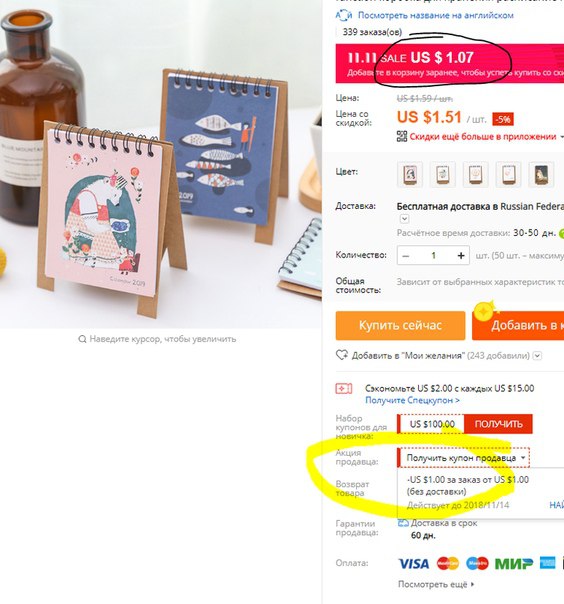This screenshot has width=564, height=604.
Task: Decrease quantity with the minus button
Action: [406, 255]
